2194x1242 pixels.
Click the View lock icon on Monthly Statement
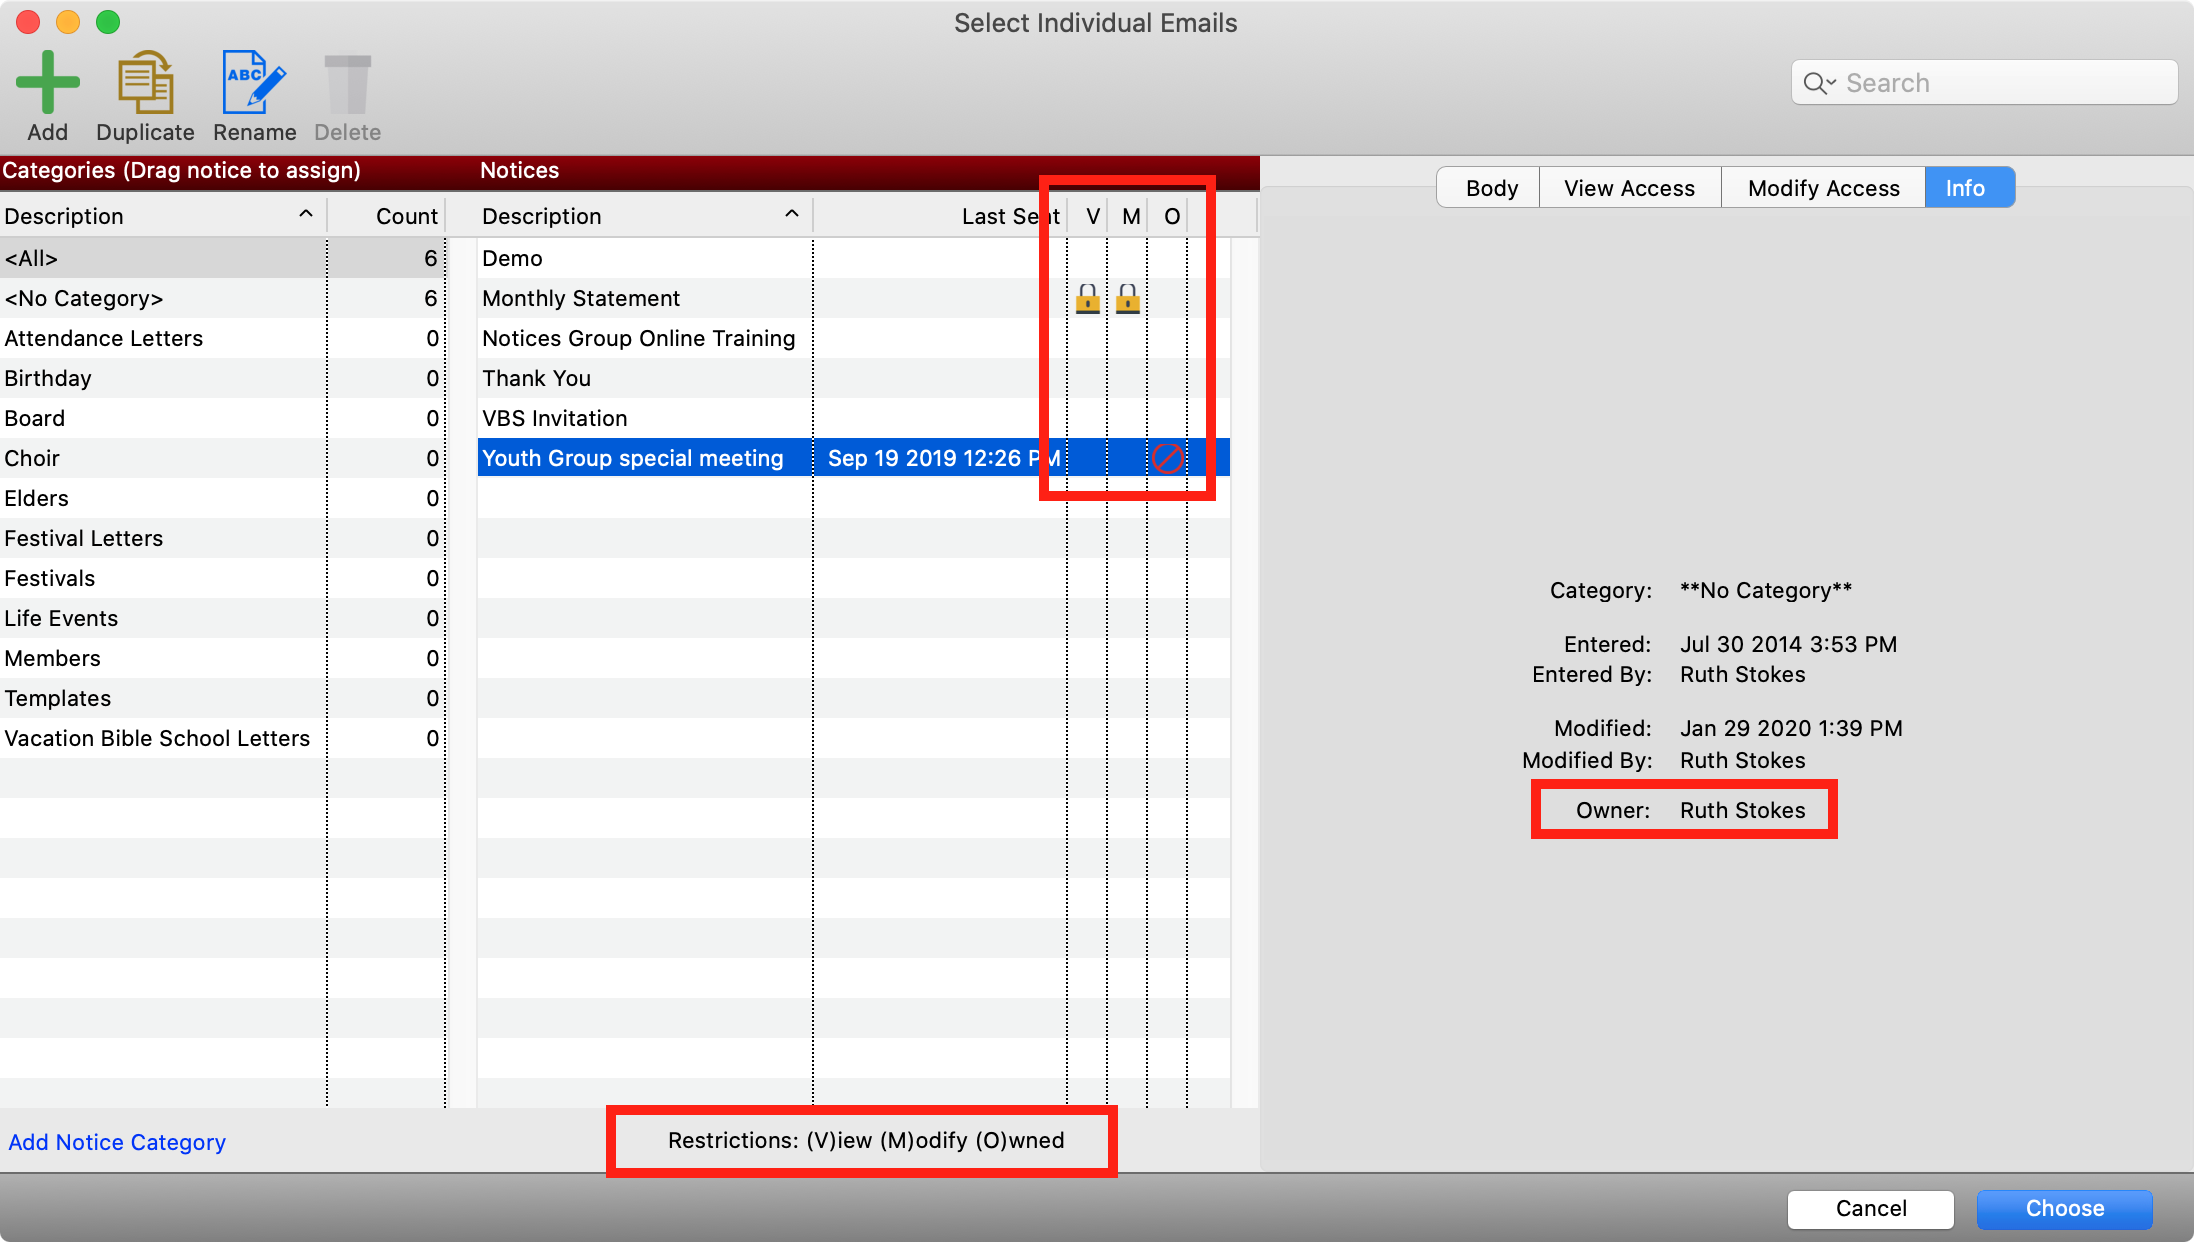(x=1087, y=299)
